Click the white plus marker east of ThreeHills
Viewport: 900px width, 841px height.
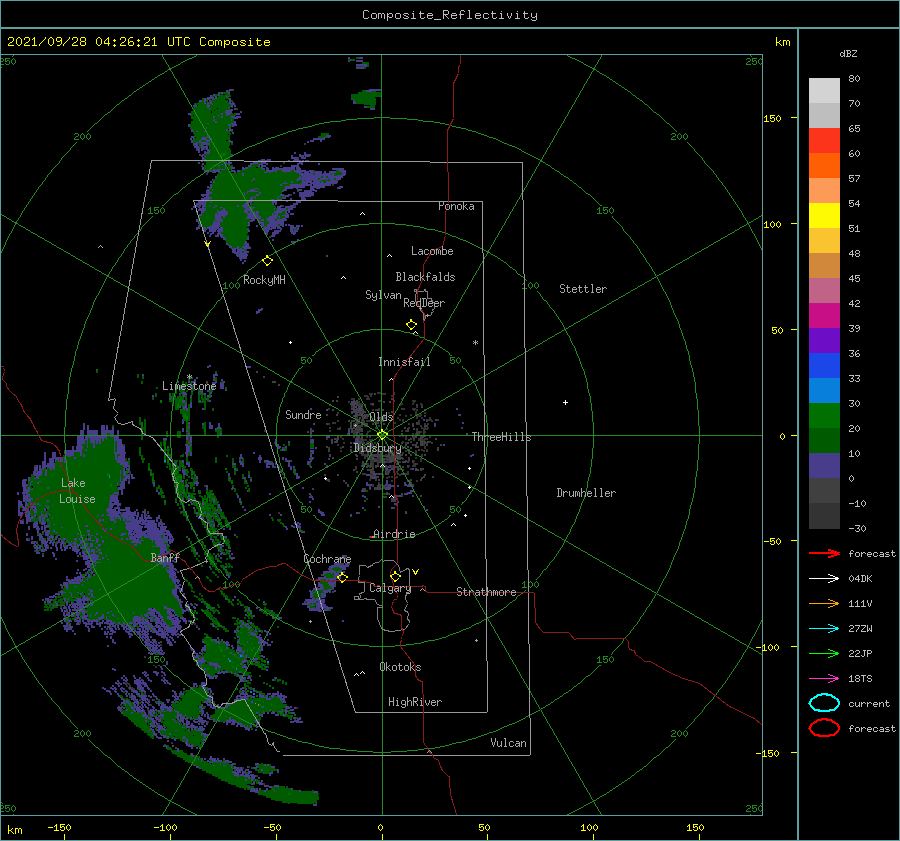click(x=565, y=402)
